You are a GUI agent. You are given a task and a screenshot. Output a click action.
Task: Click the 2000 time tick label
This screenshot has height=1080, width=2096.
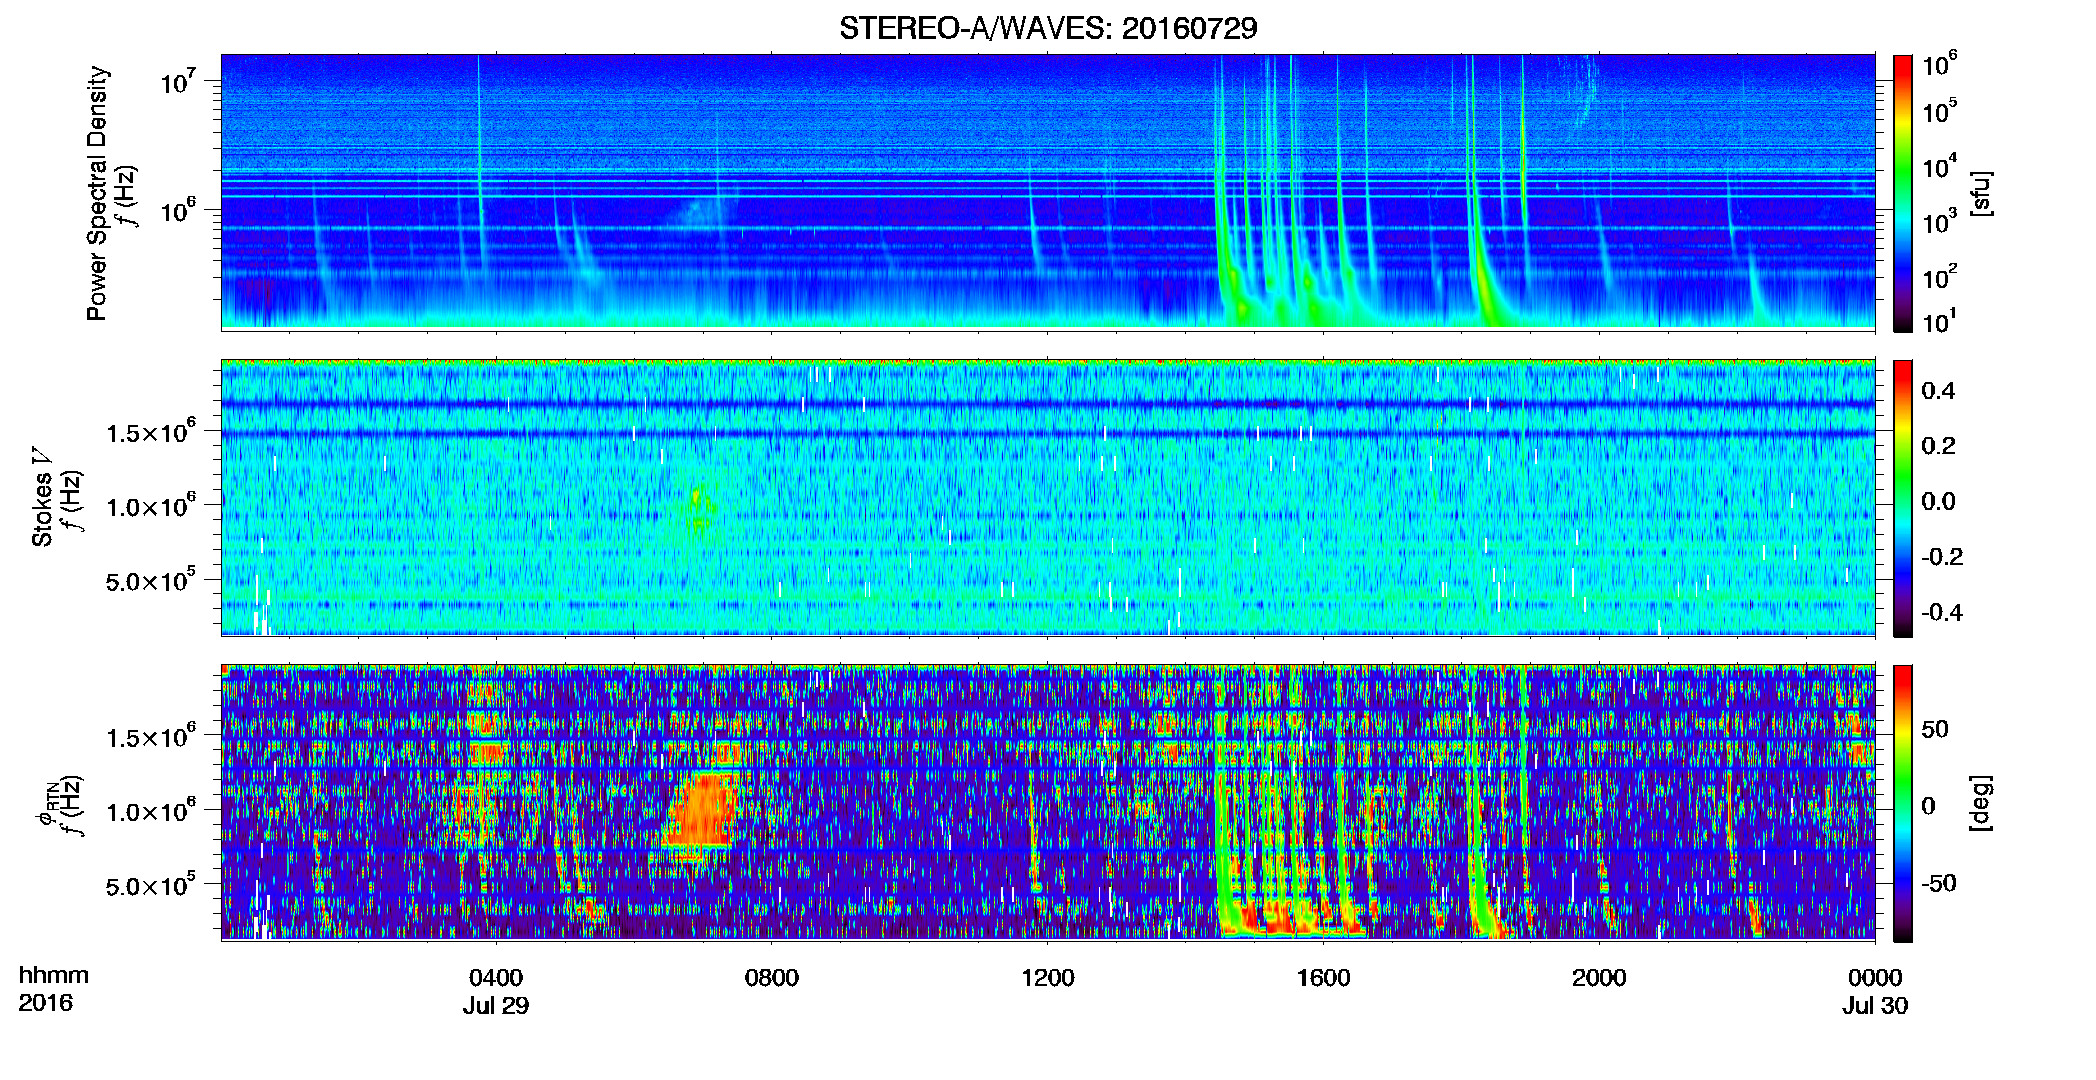point(1599,977)
